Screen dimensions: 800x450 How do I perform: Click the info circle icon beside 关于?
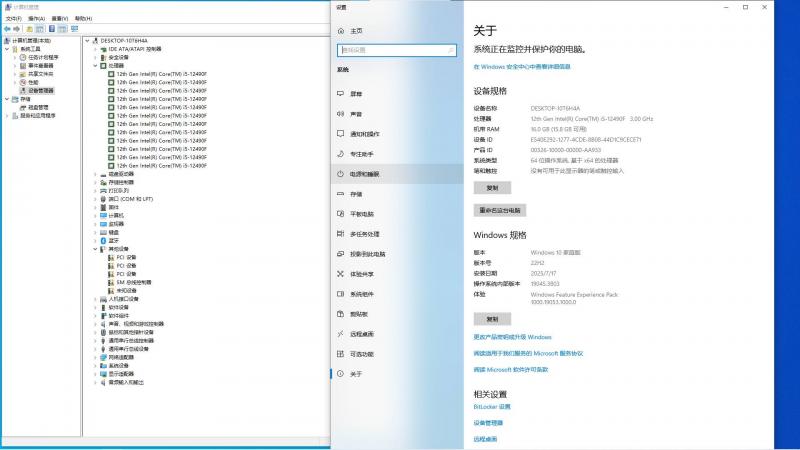coord(341,374)
